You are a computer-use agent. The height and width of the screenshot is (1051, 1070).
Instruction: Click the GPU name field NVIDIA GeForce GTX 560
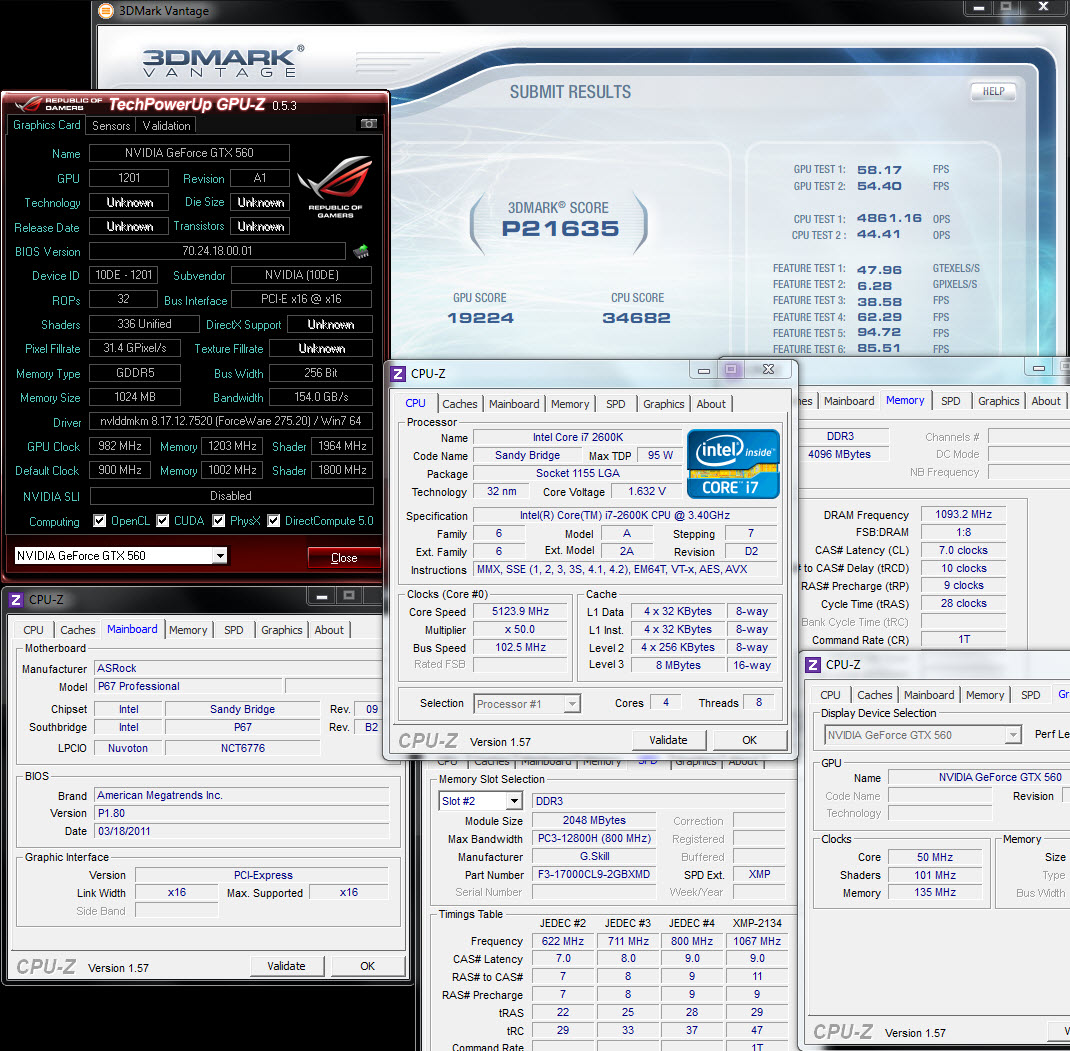(189, 153)
